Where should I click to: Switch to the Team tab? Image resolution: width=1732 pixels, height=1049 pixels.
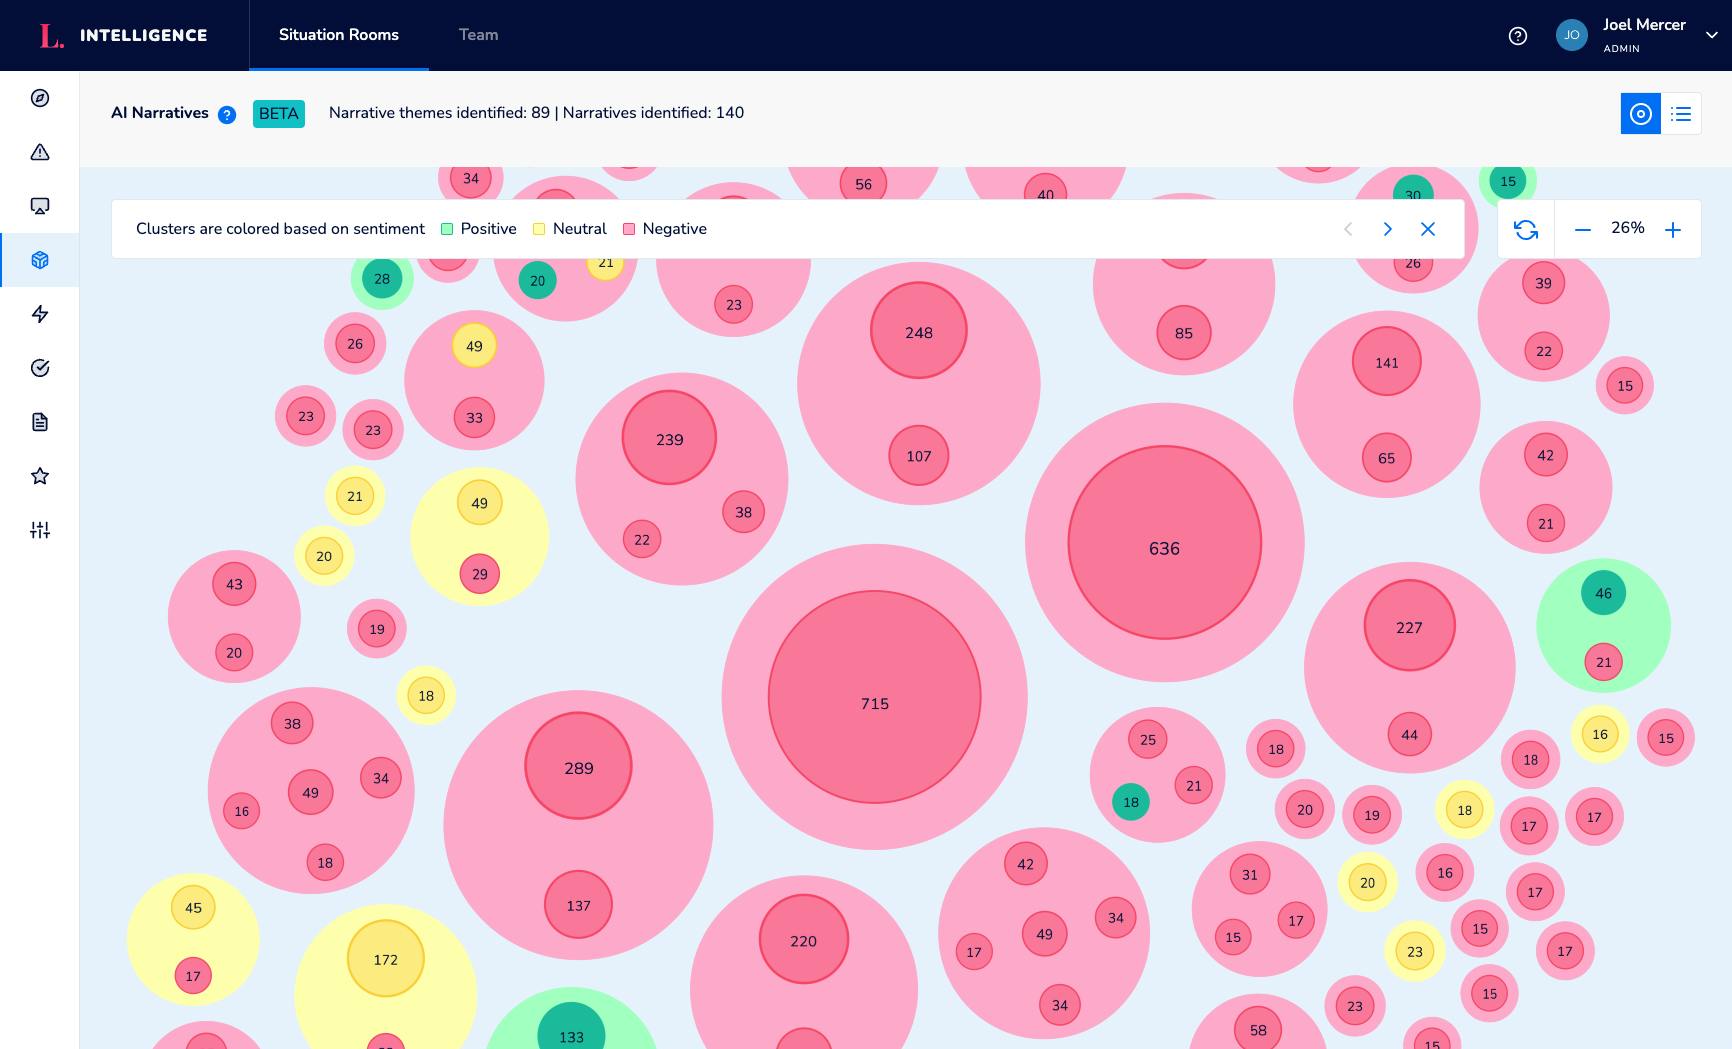pos(478,35)
